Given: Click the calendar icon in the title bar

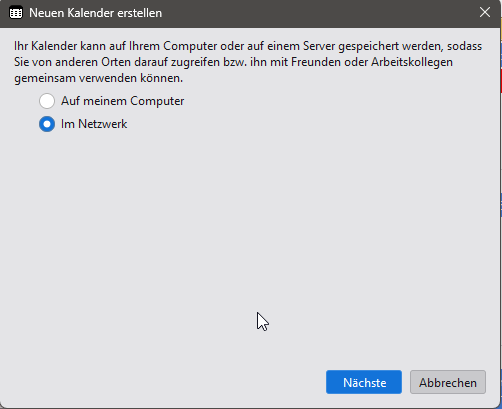Looking at the screenshot, I should click(16, 13).
